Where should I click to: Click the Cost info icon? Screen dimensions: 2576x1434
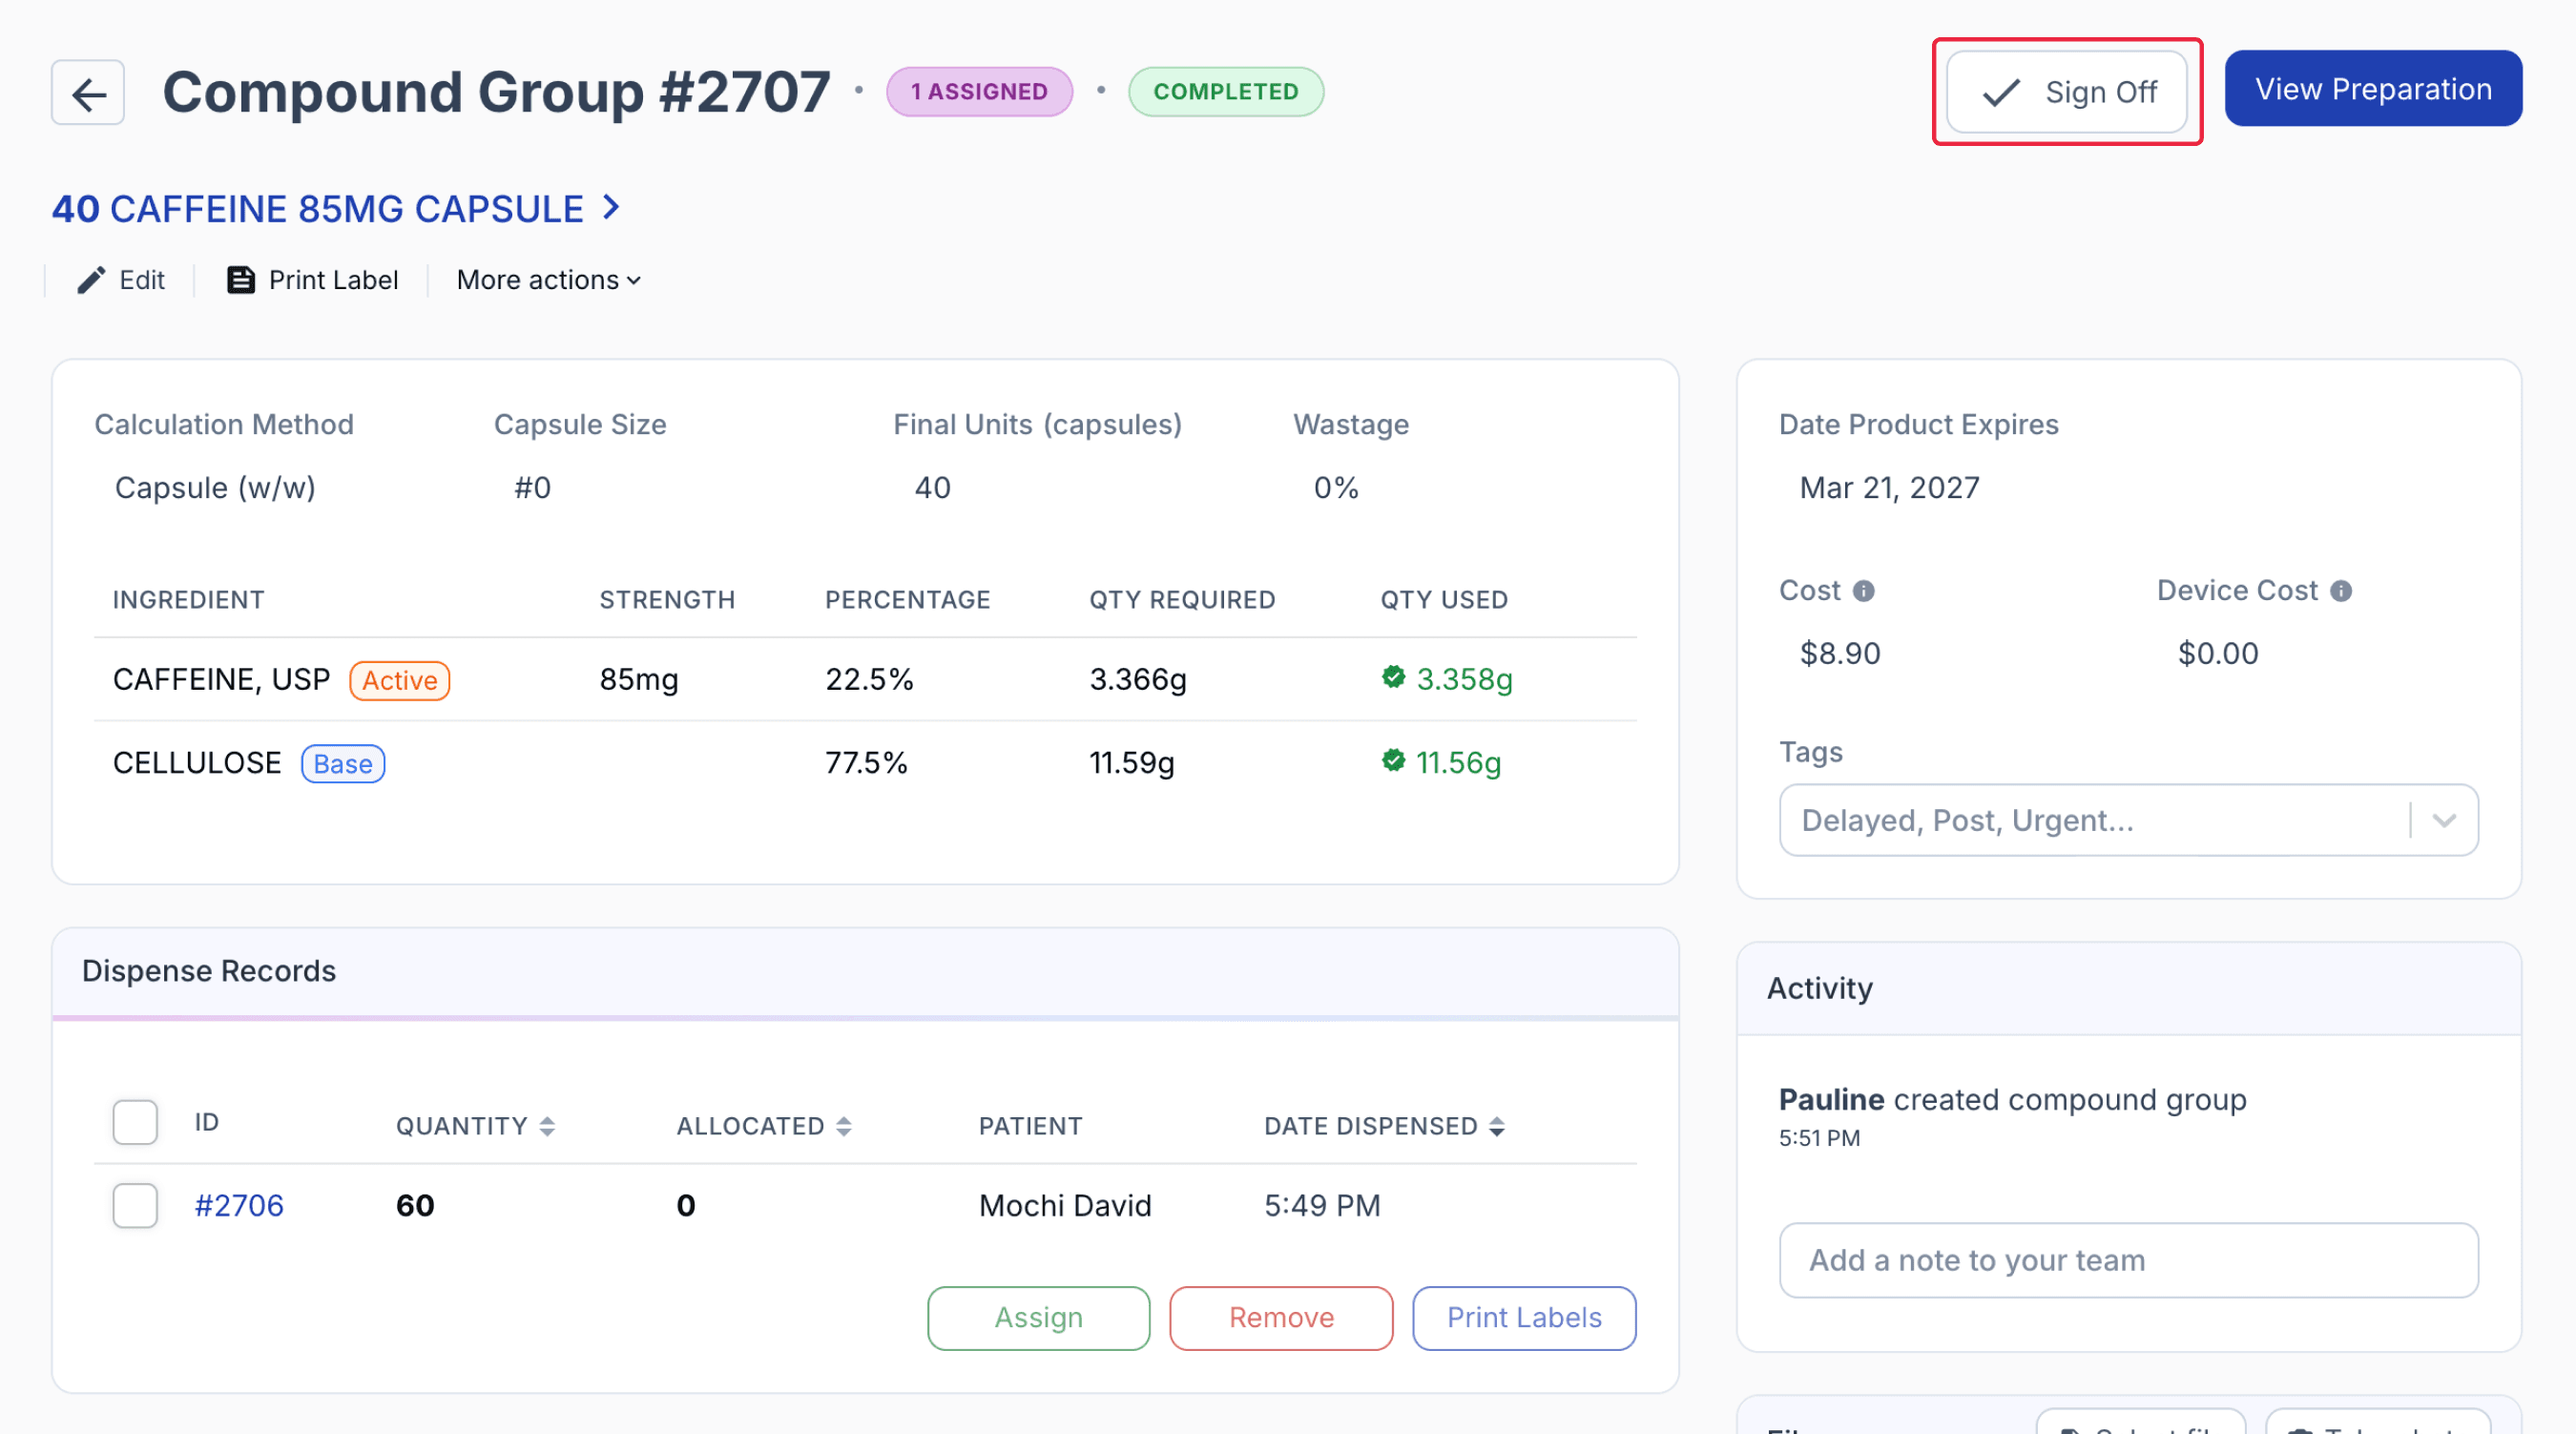click(x=1863, y=591)
